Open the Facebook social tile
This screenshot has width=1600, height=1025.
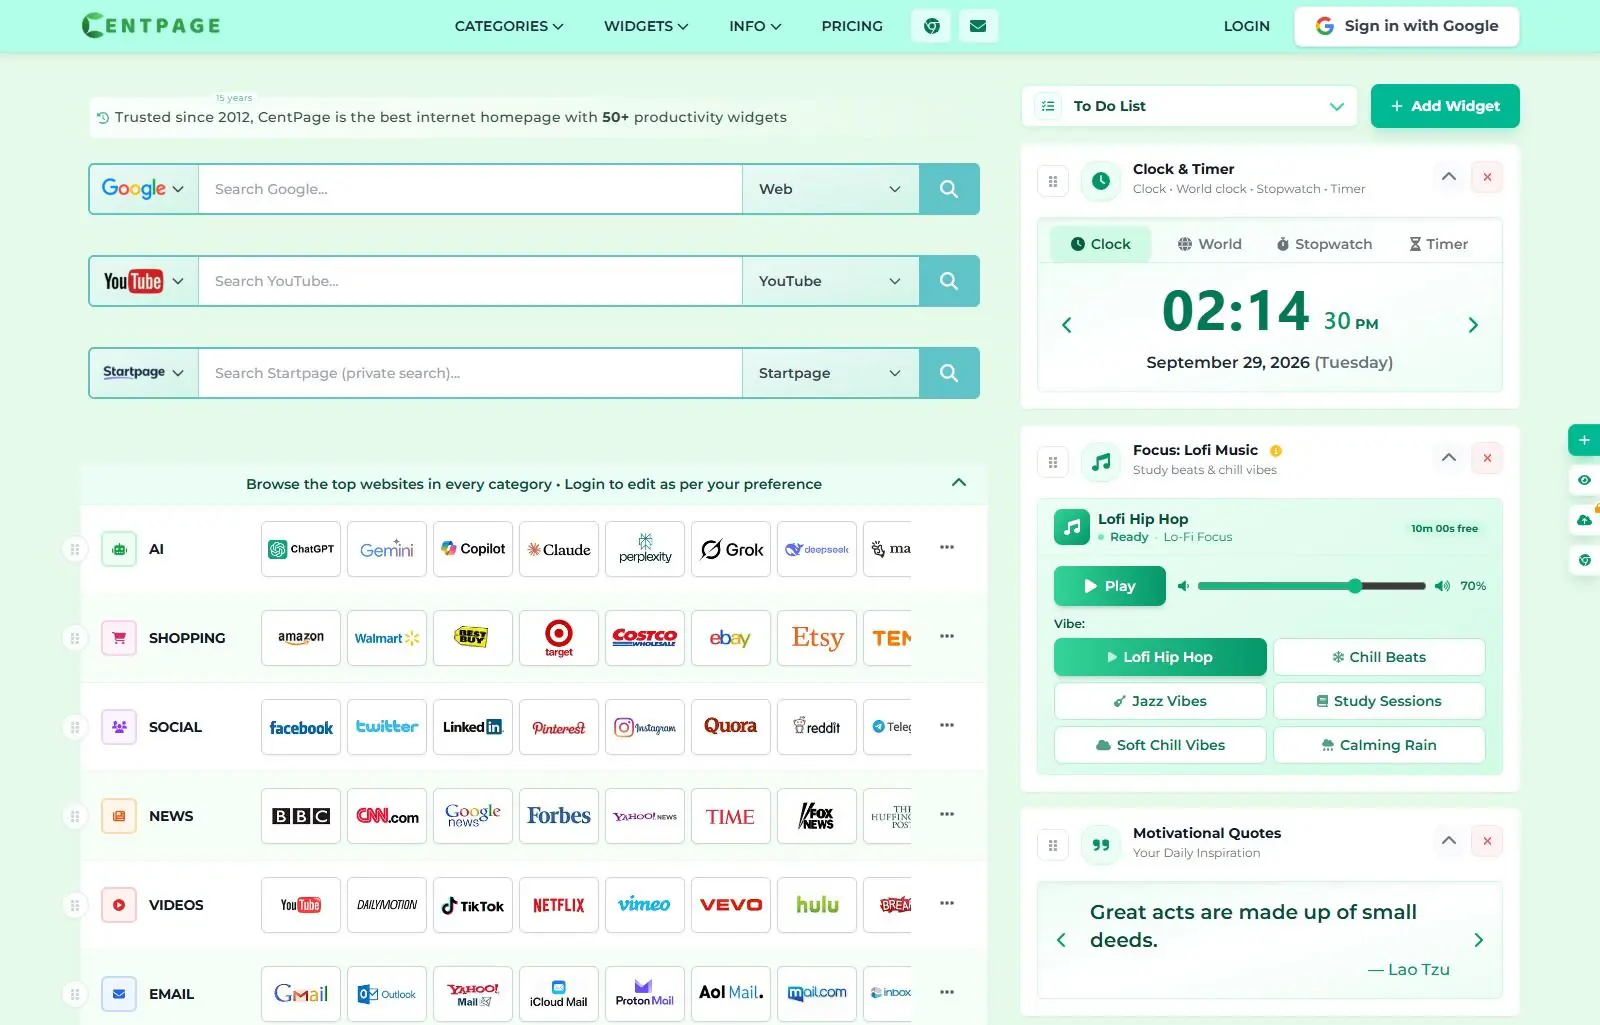tap(301, 727)
